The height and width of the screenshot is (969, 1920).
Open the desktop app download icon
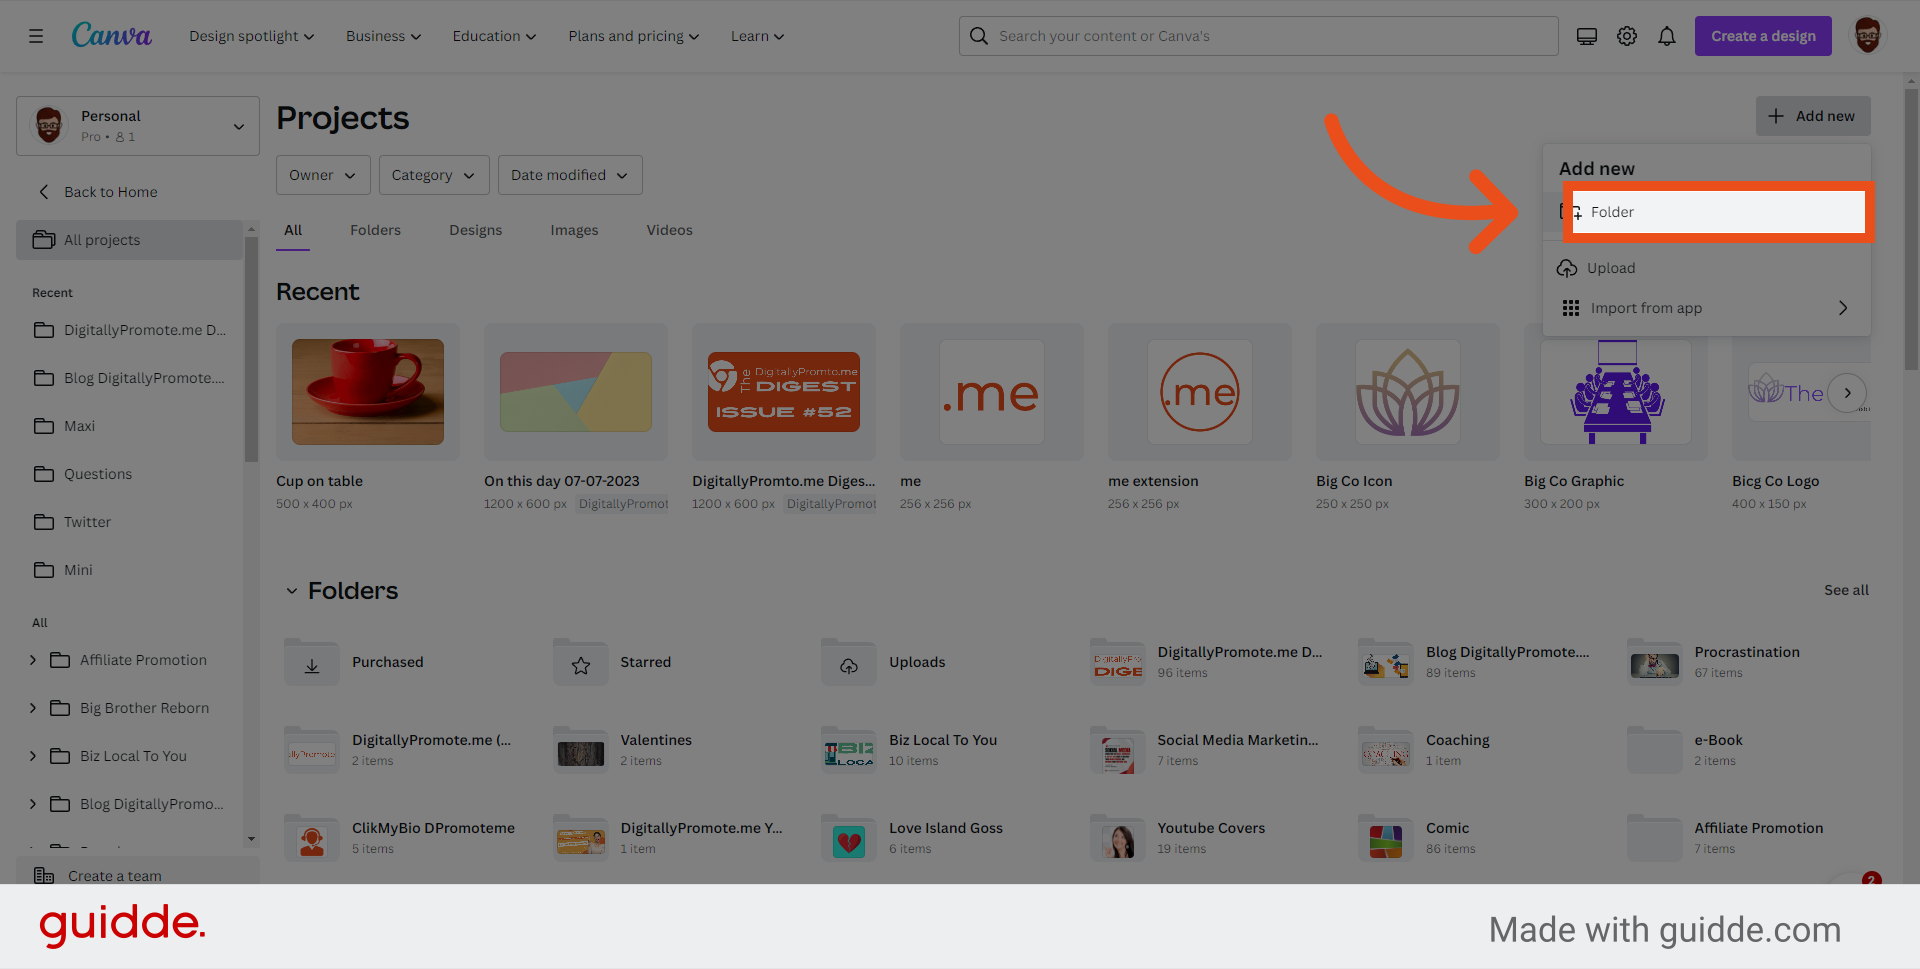[x=1587, y=36]
